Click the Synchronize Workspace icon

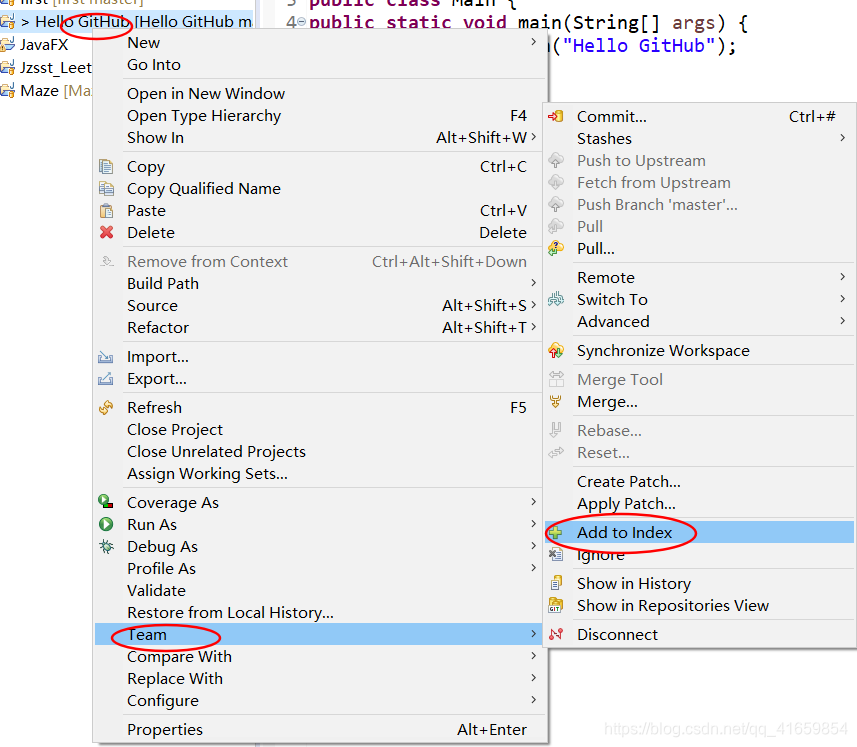[x=556, y=350]
